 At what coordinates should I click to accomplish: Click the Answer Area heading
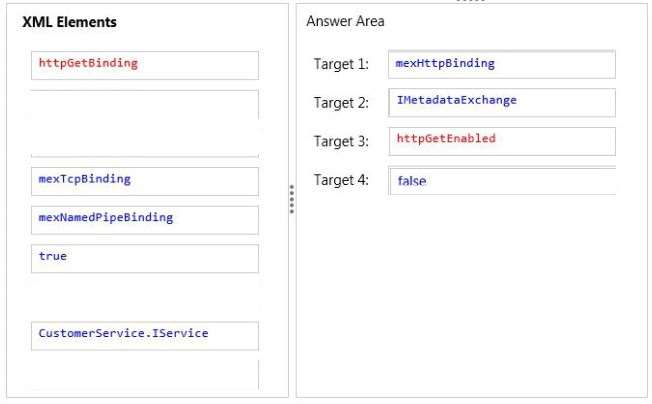coord(345,21)
